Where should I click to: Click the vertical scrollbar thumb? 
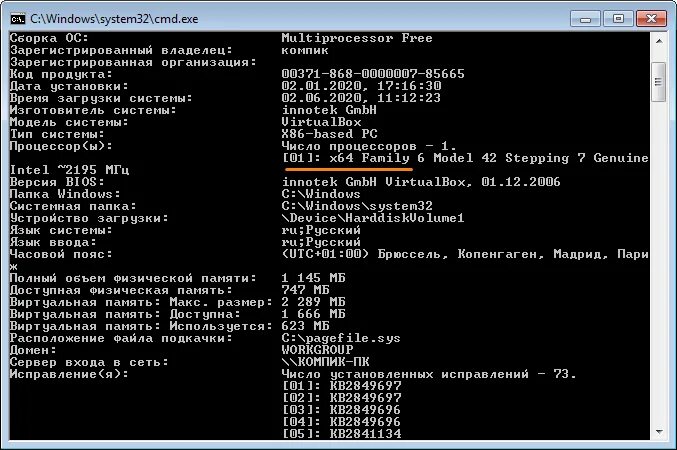tap(659, 82)
